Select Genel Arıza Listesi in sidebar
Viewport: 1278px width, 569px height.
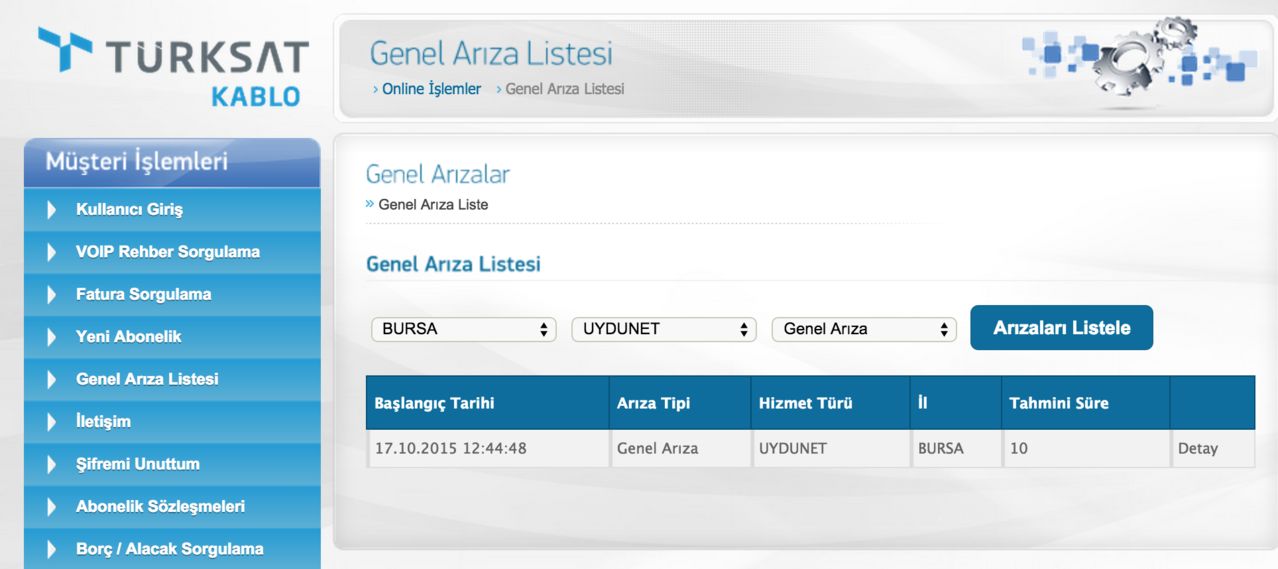(172, 379)
